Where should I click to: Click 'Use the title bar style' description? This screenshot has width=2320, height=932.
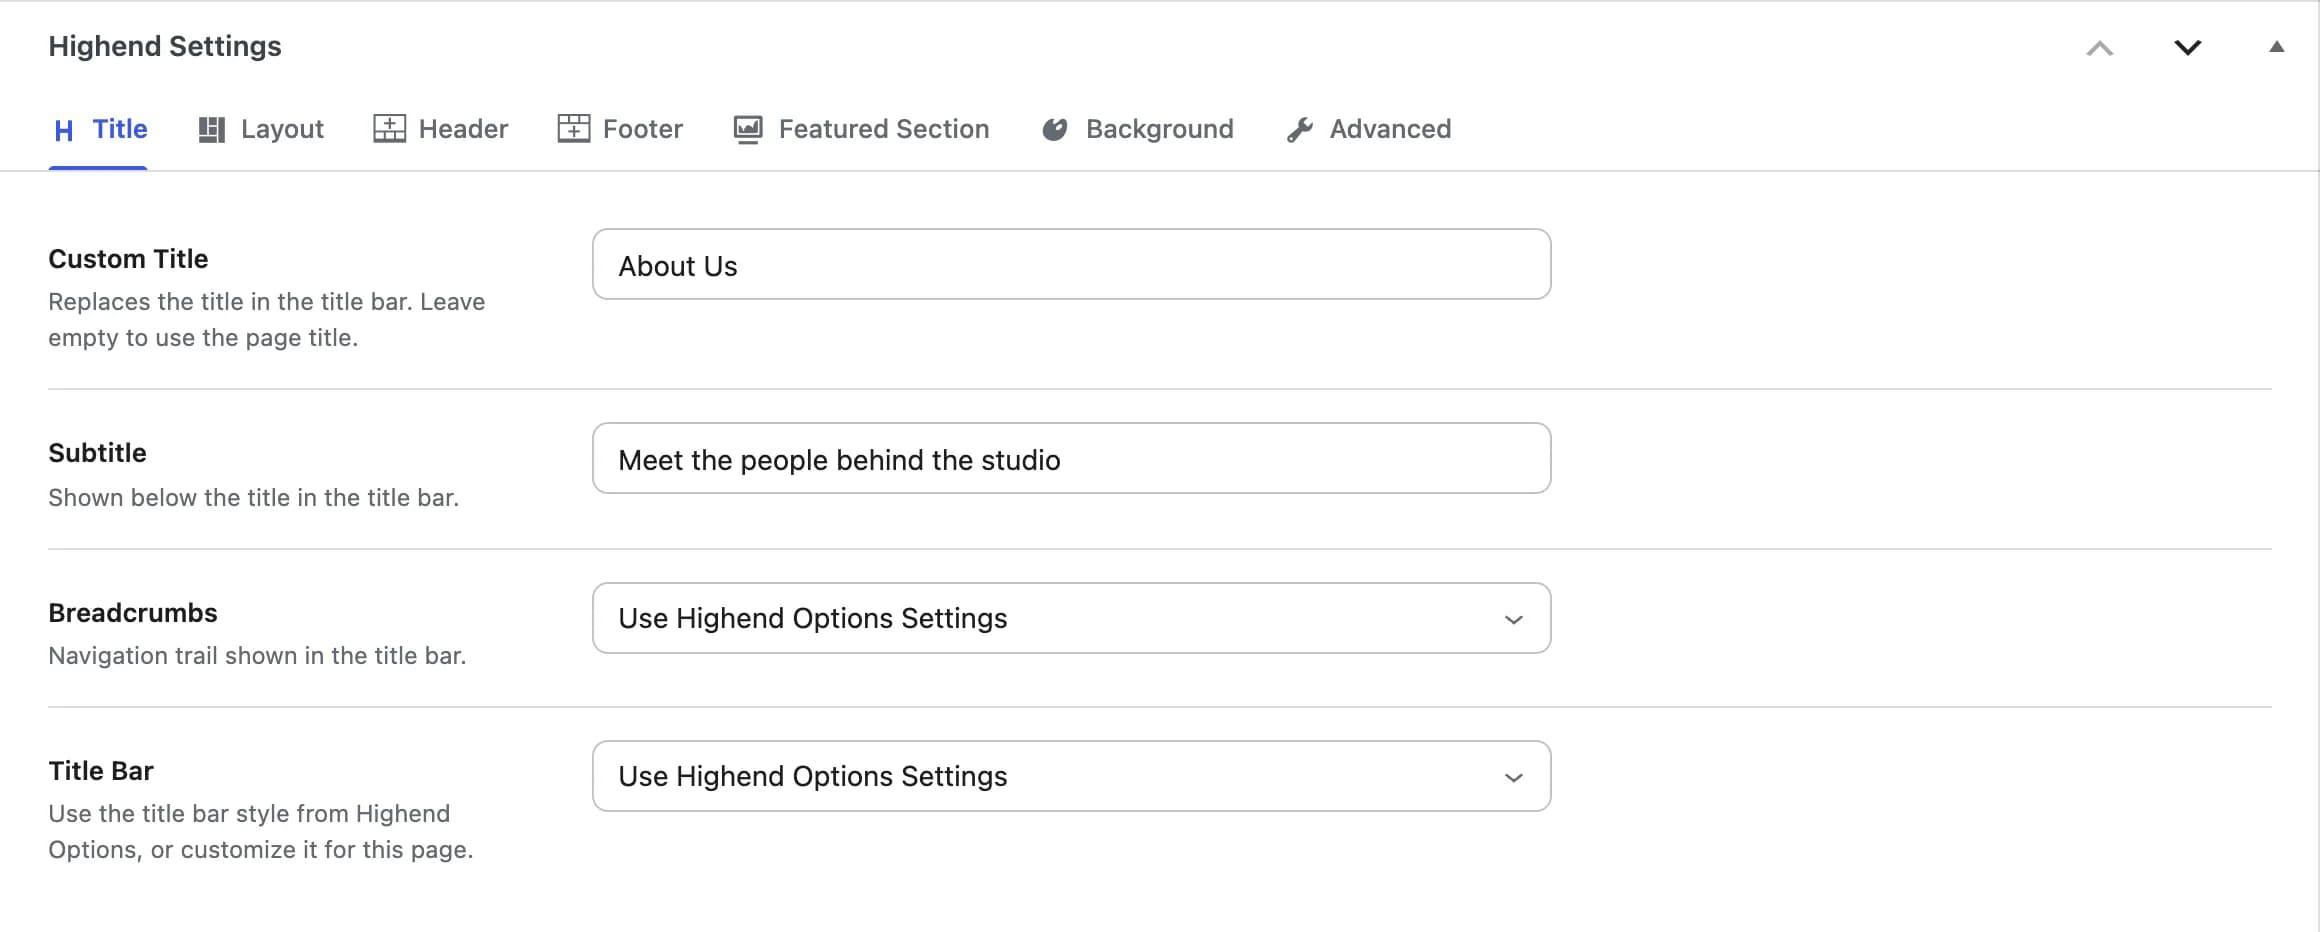(x=261, y=832)
